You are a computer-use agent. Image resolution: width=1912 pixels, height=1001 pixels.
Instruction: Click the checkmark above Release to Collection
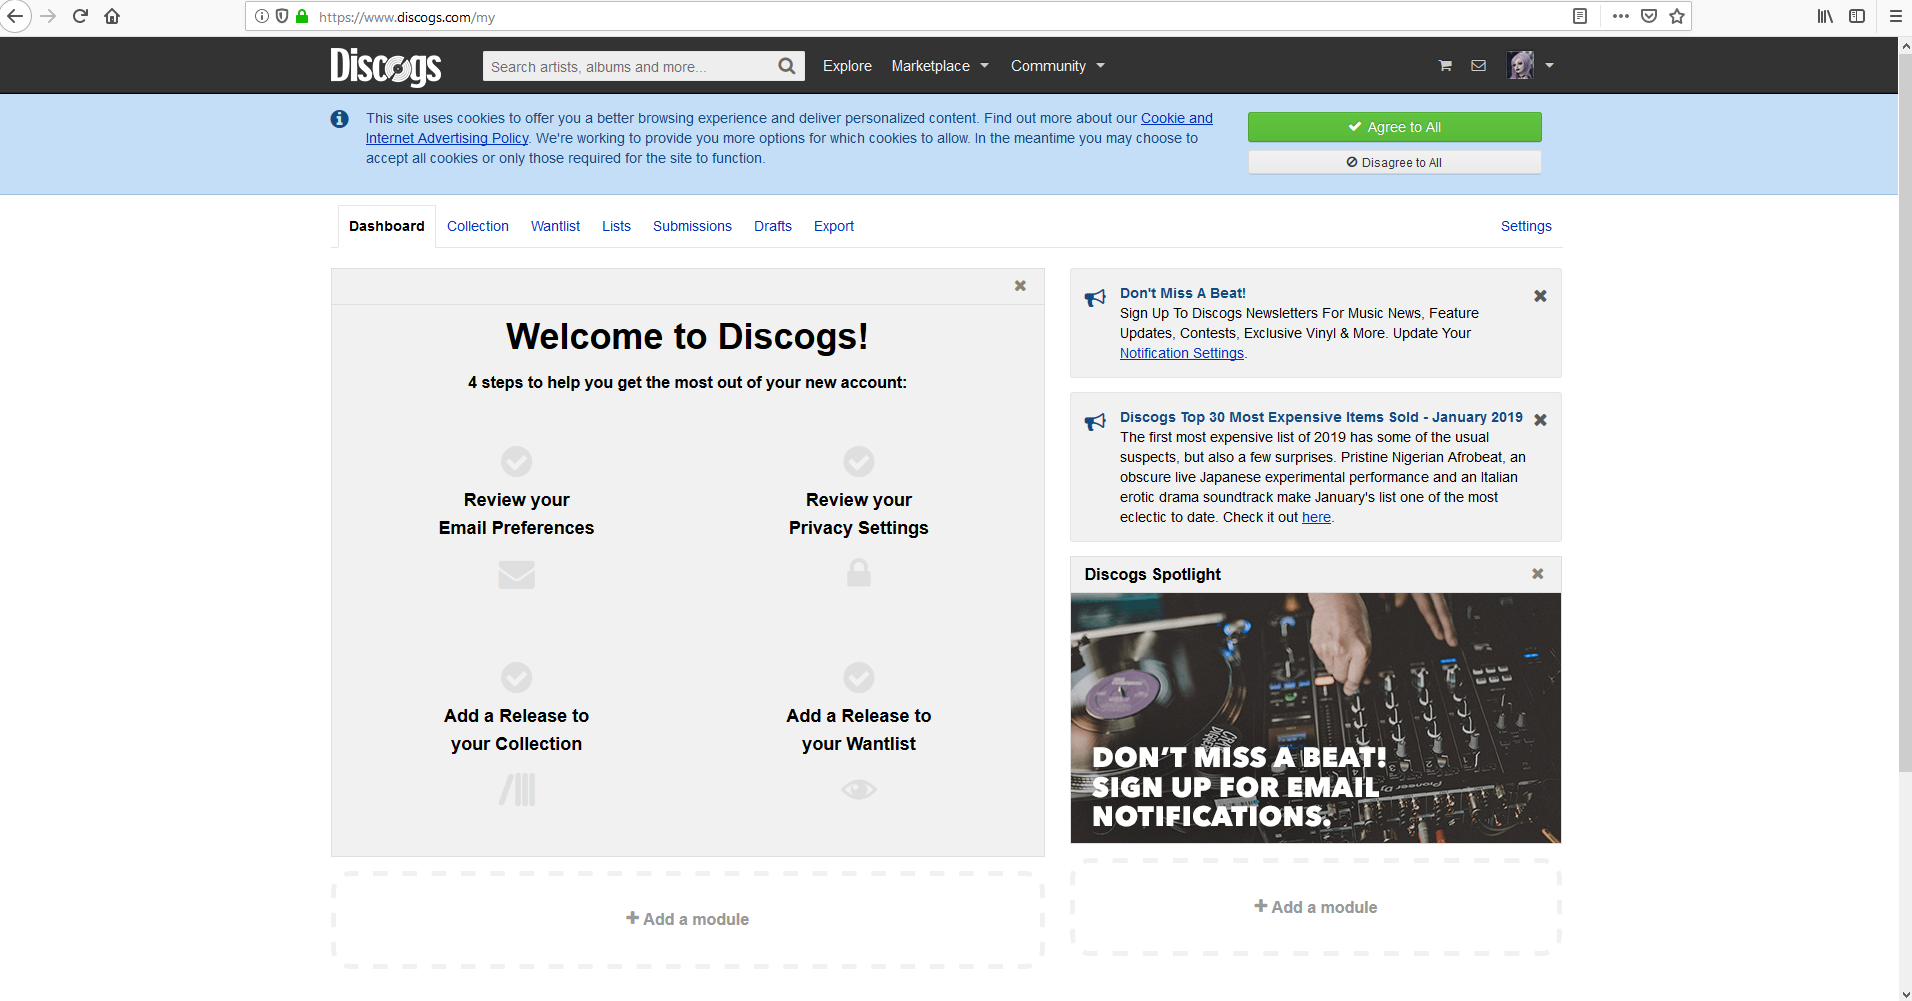tap(516, 677)
